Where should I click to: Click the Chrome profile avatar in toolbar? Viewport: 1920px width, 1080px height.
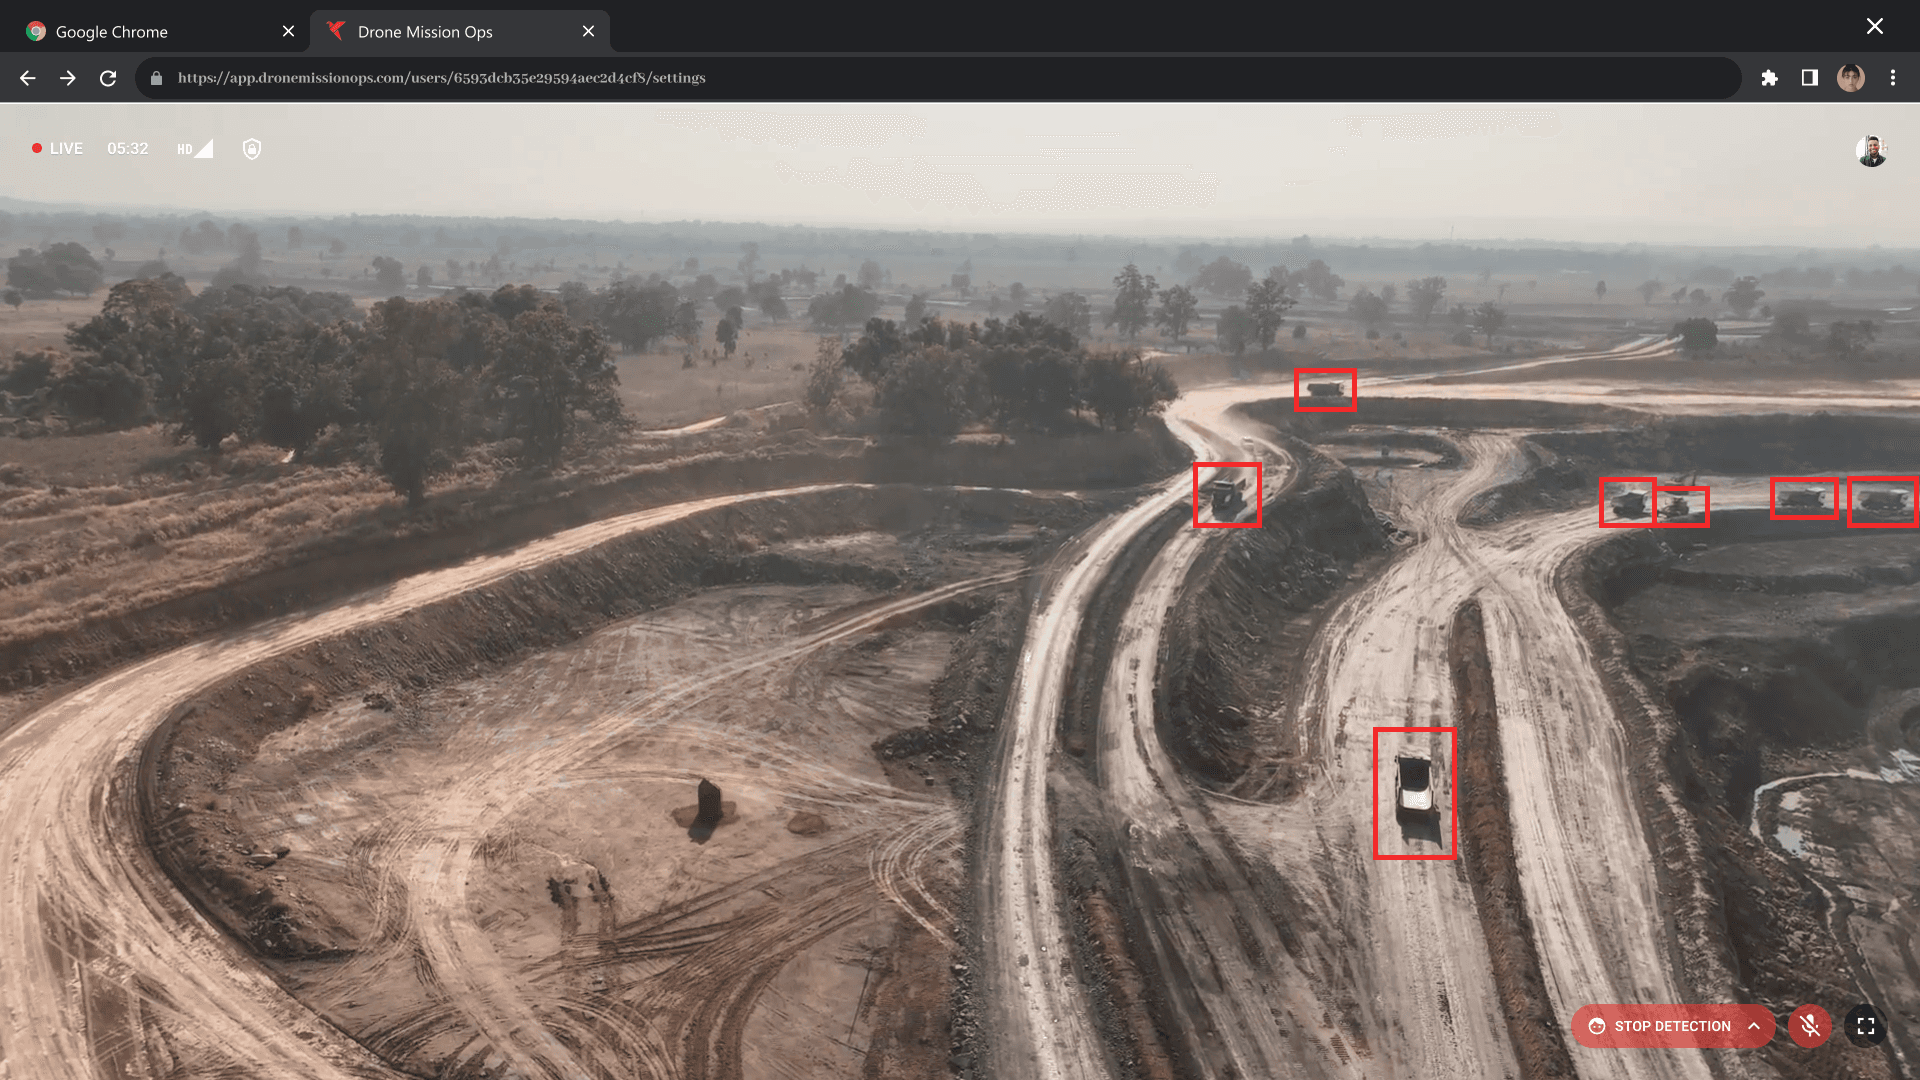coord(1851,78)
